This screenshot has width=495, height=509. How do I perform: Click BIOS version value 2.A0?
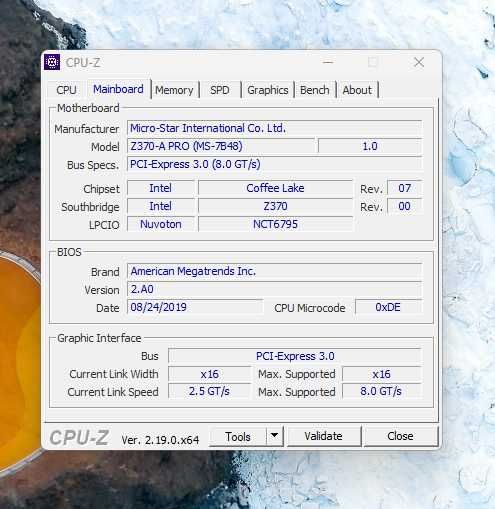pyautogui.click(x=274, y=289)
